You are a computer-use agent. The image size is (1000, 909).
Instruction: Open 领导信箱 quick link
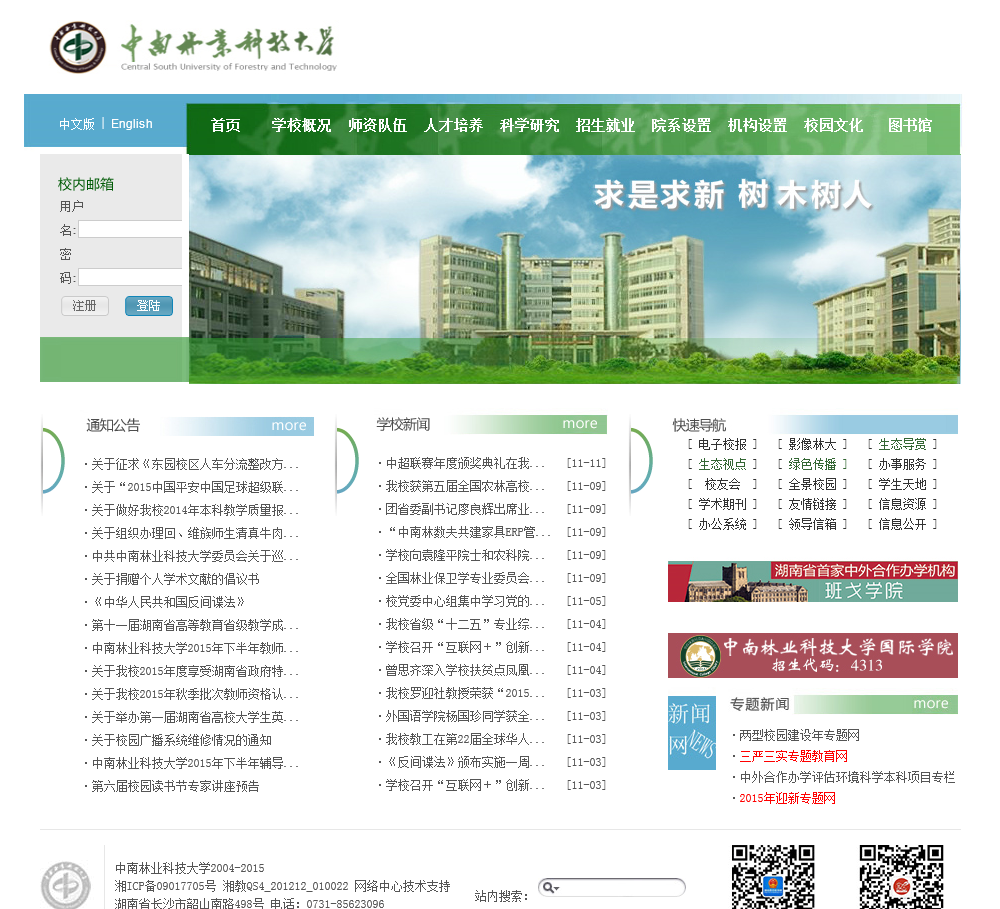coord(812,524)
